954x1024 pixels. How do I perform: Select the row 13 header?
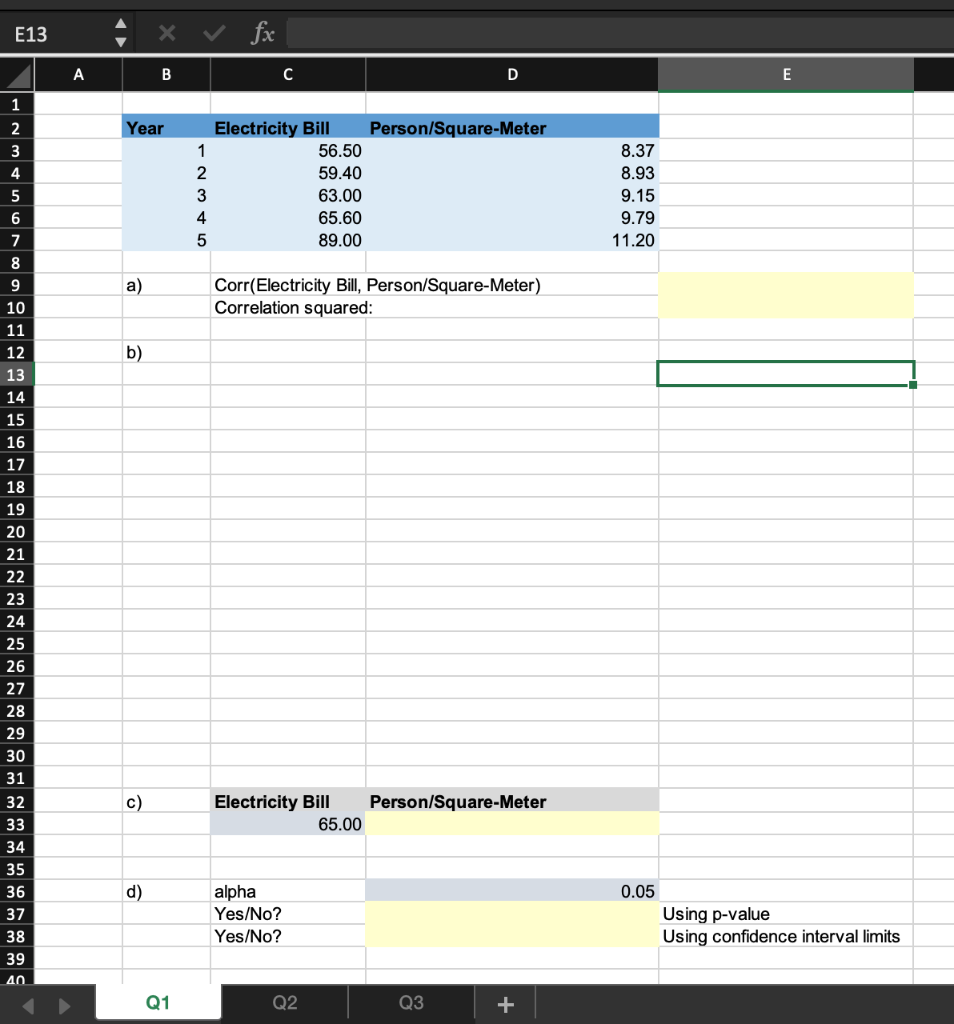point(16,374)
